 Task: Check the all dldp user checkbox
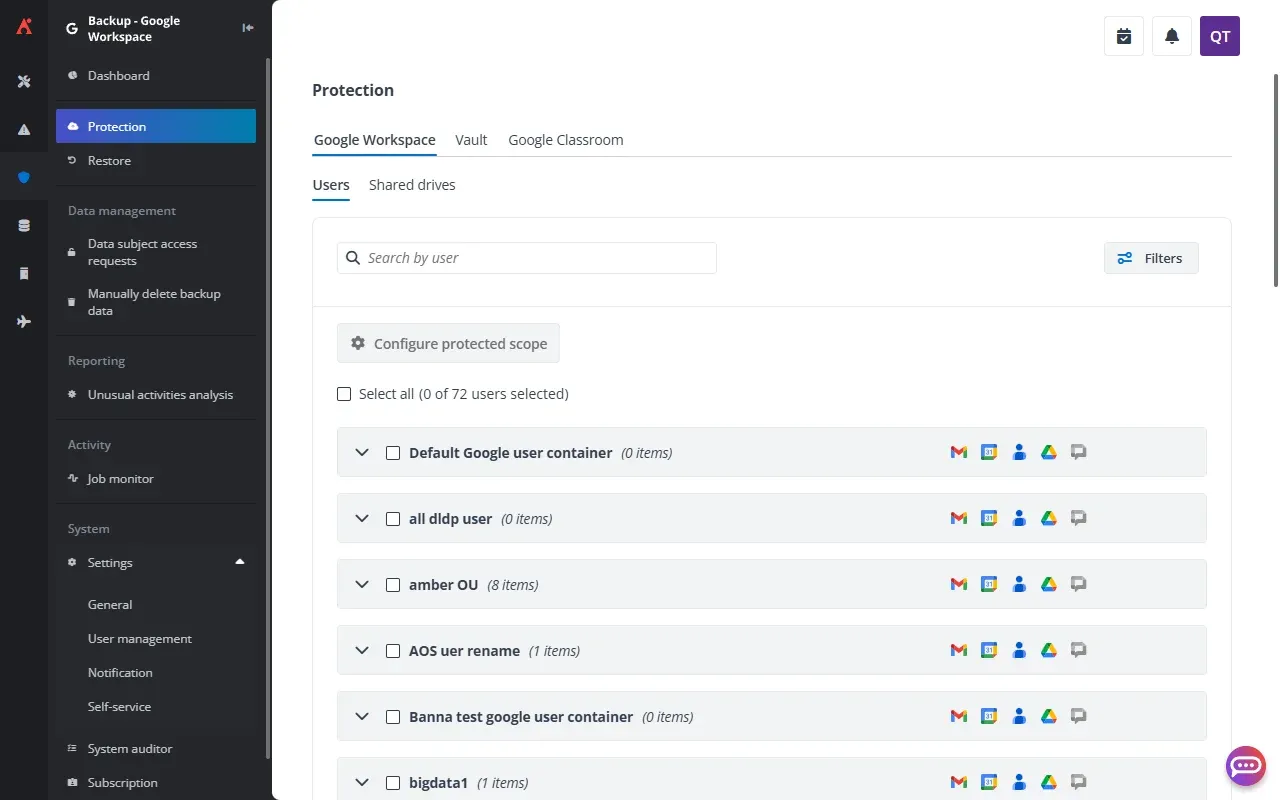(x=393, y=519)
